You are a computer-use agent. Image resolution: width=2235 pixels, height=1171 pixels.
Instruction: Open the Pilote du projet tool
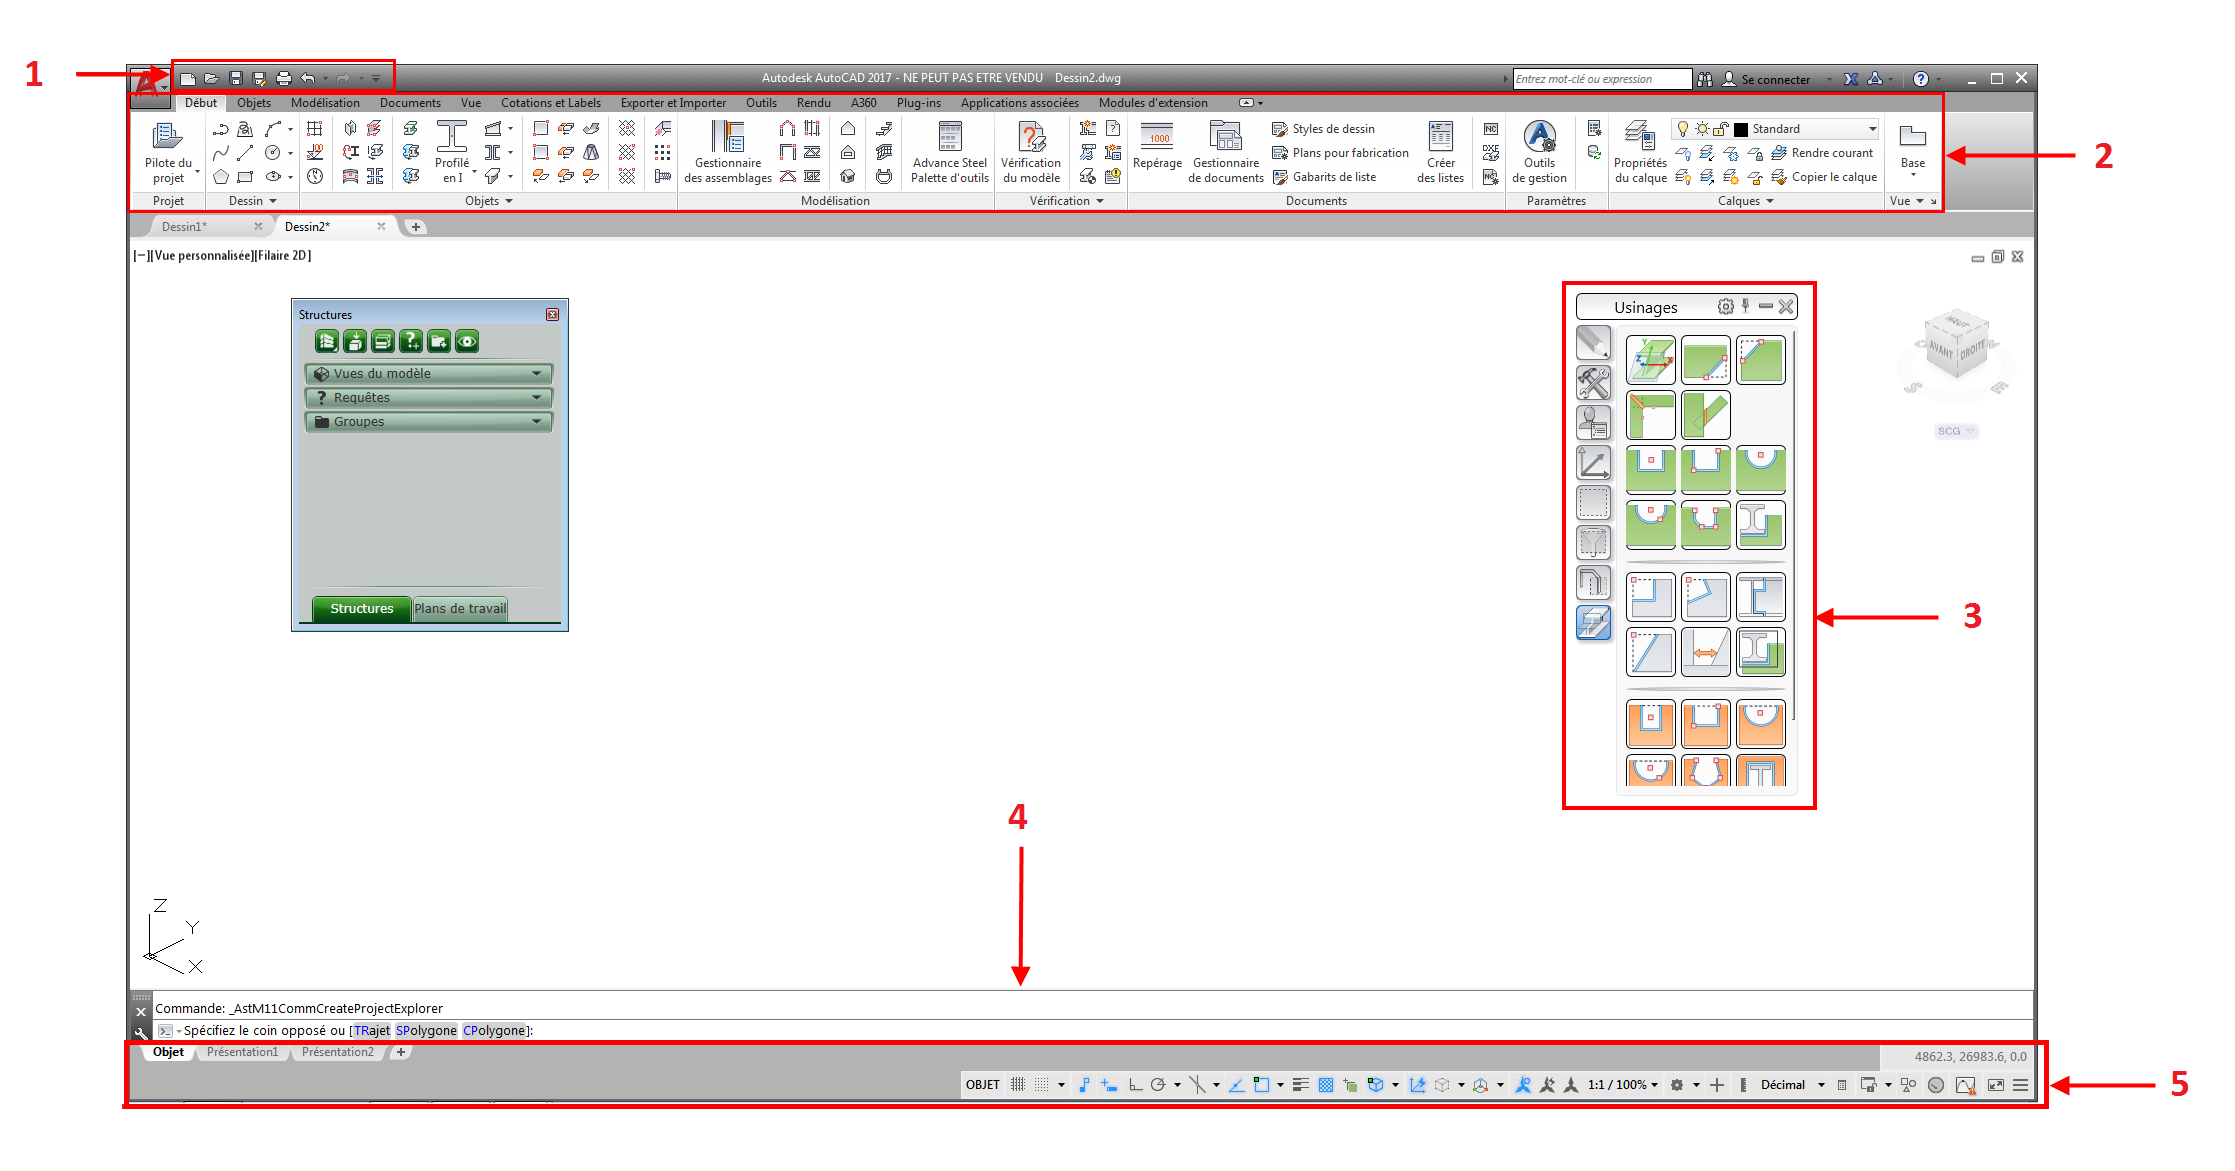[x=167, y=137]
